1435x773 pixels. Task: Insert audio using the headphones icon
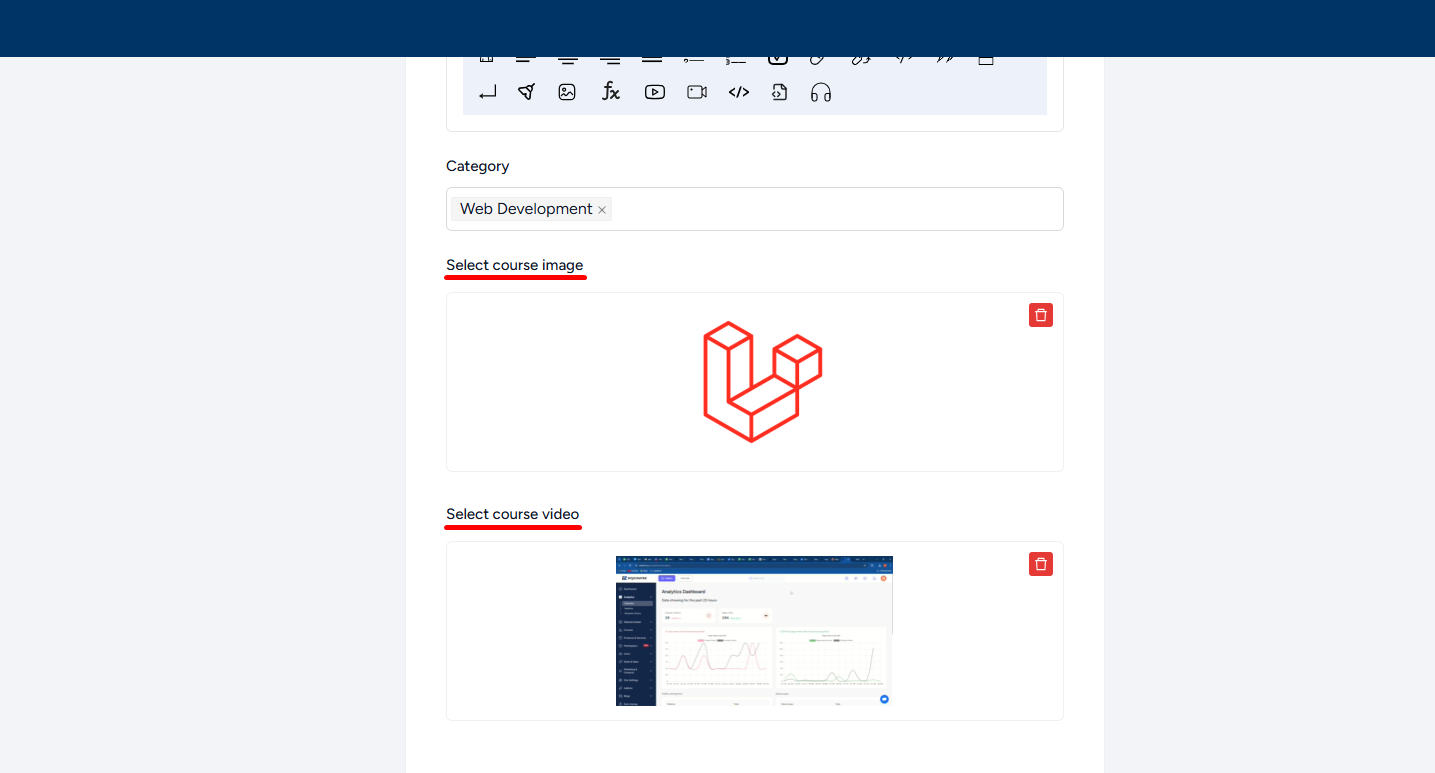coord(821,92)
